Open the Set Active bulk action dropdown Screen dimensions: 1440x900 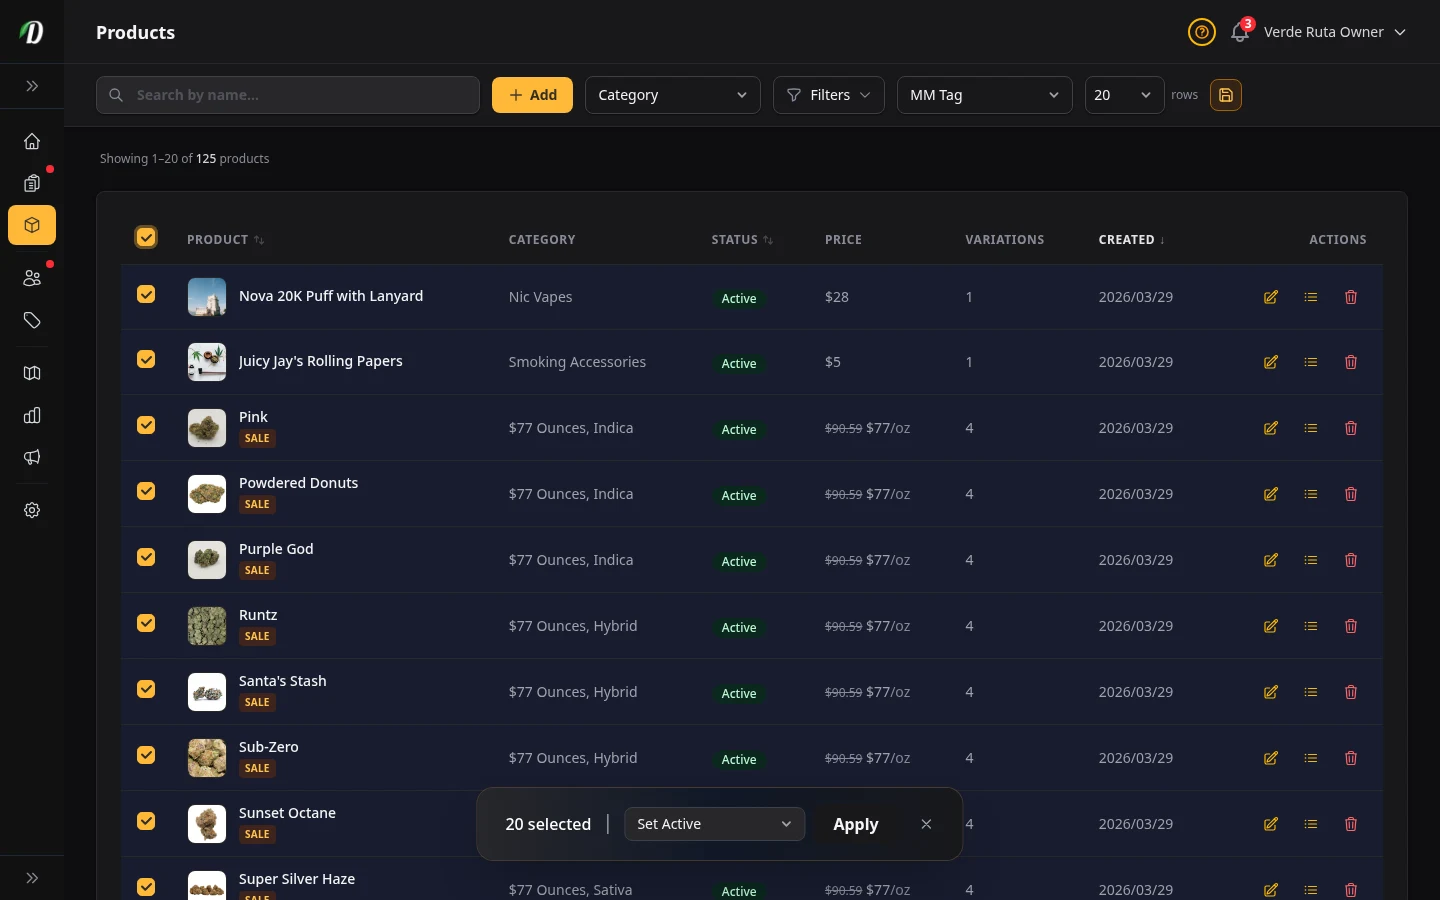tap(714, 824)
